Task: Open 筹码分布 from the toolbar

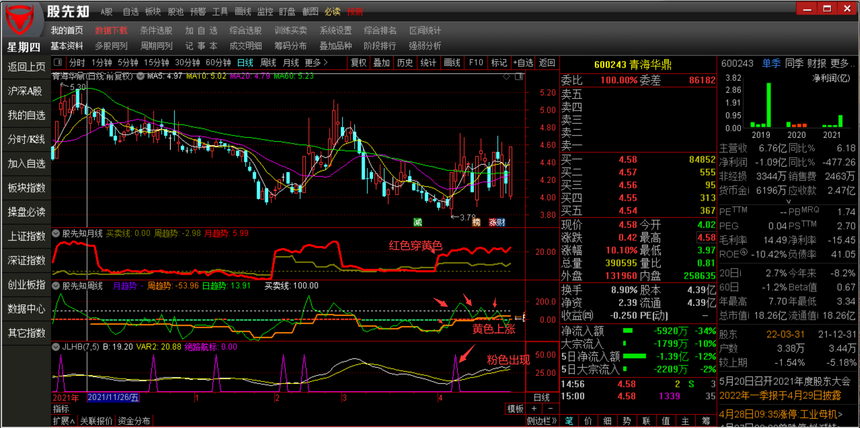Action: 291,46
